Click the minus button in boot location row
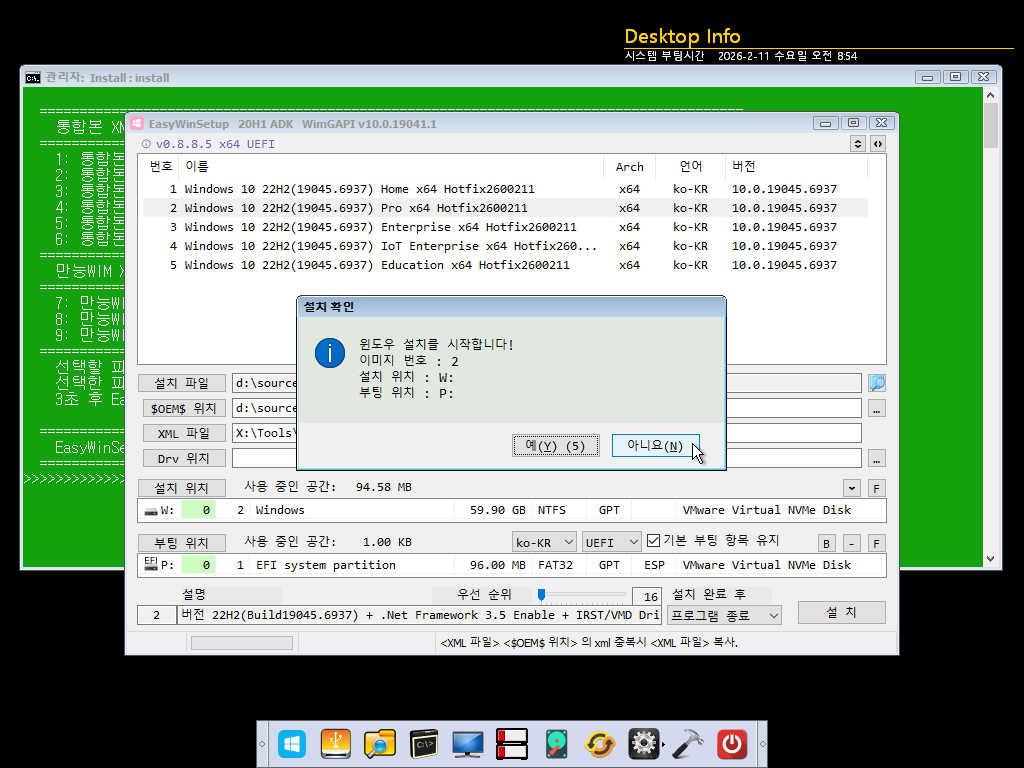Screen dimensions: 1024x768 click(852, 543)
